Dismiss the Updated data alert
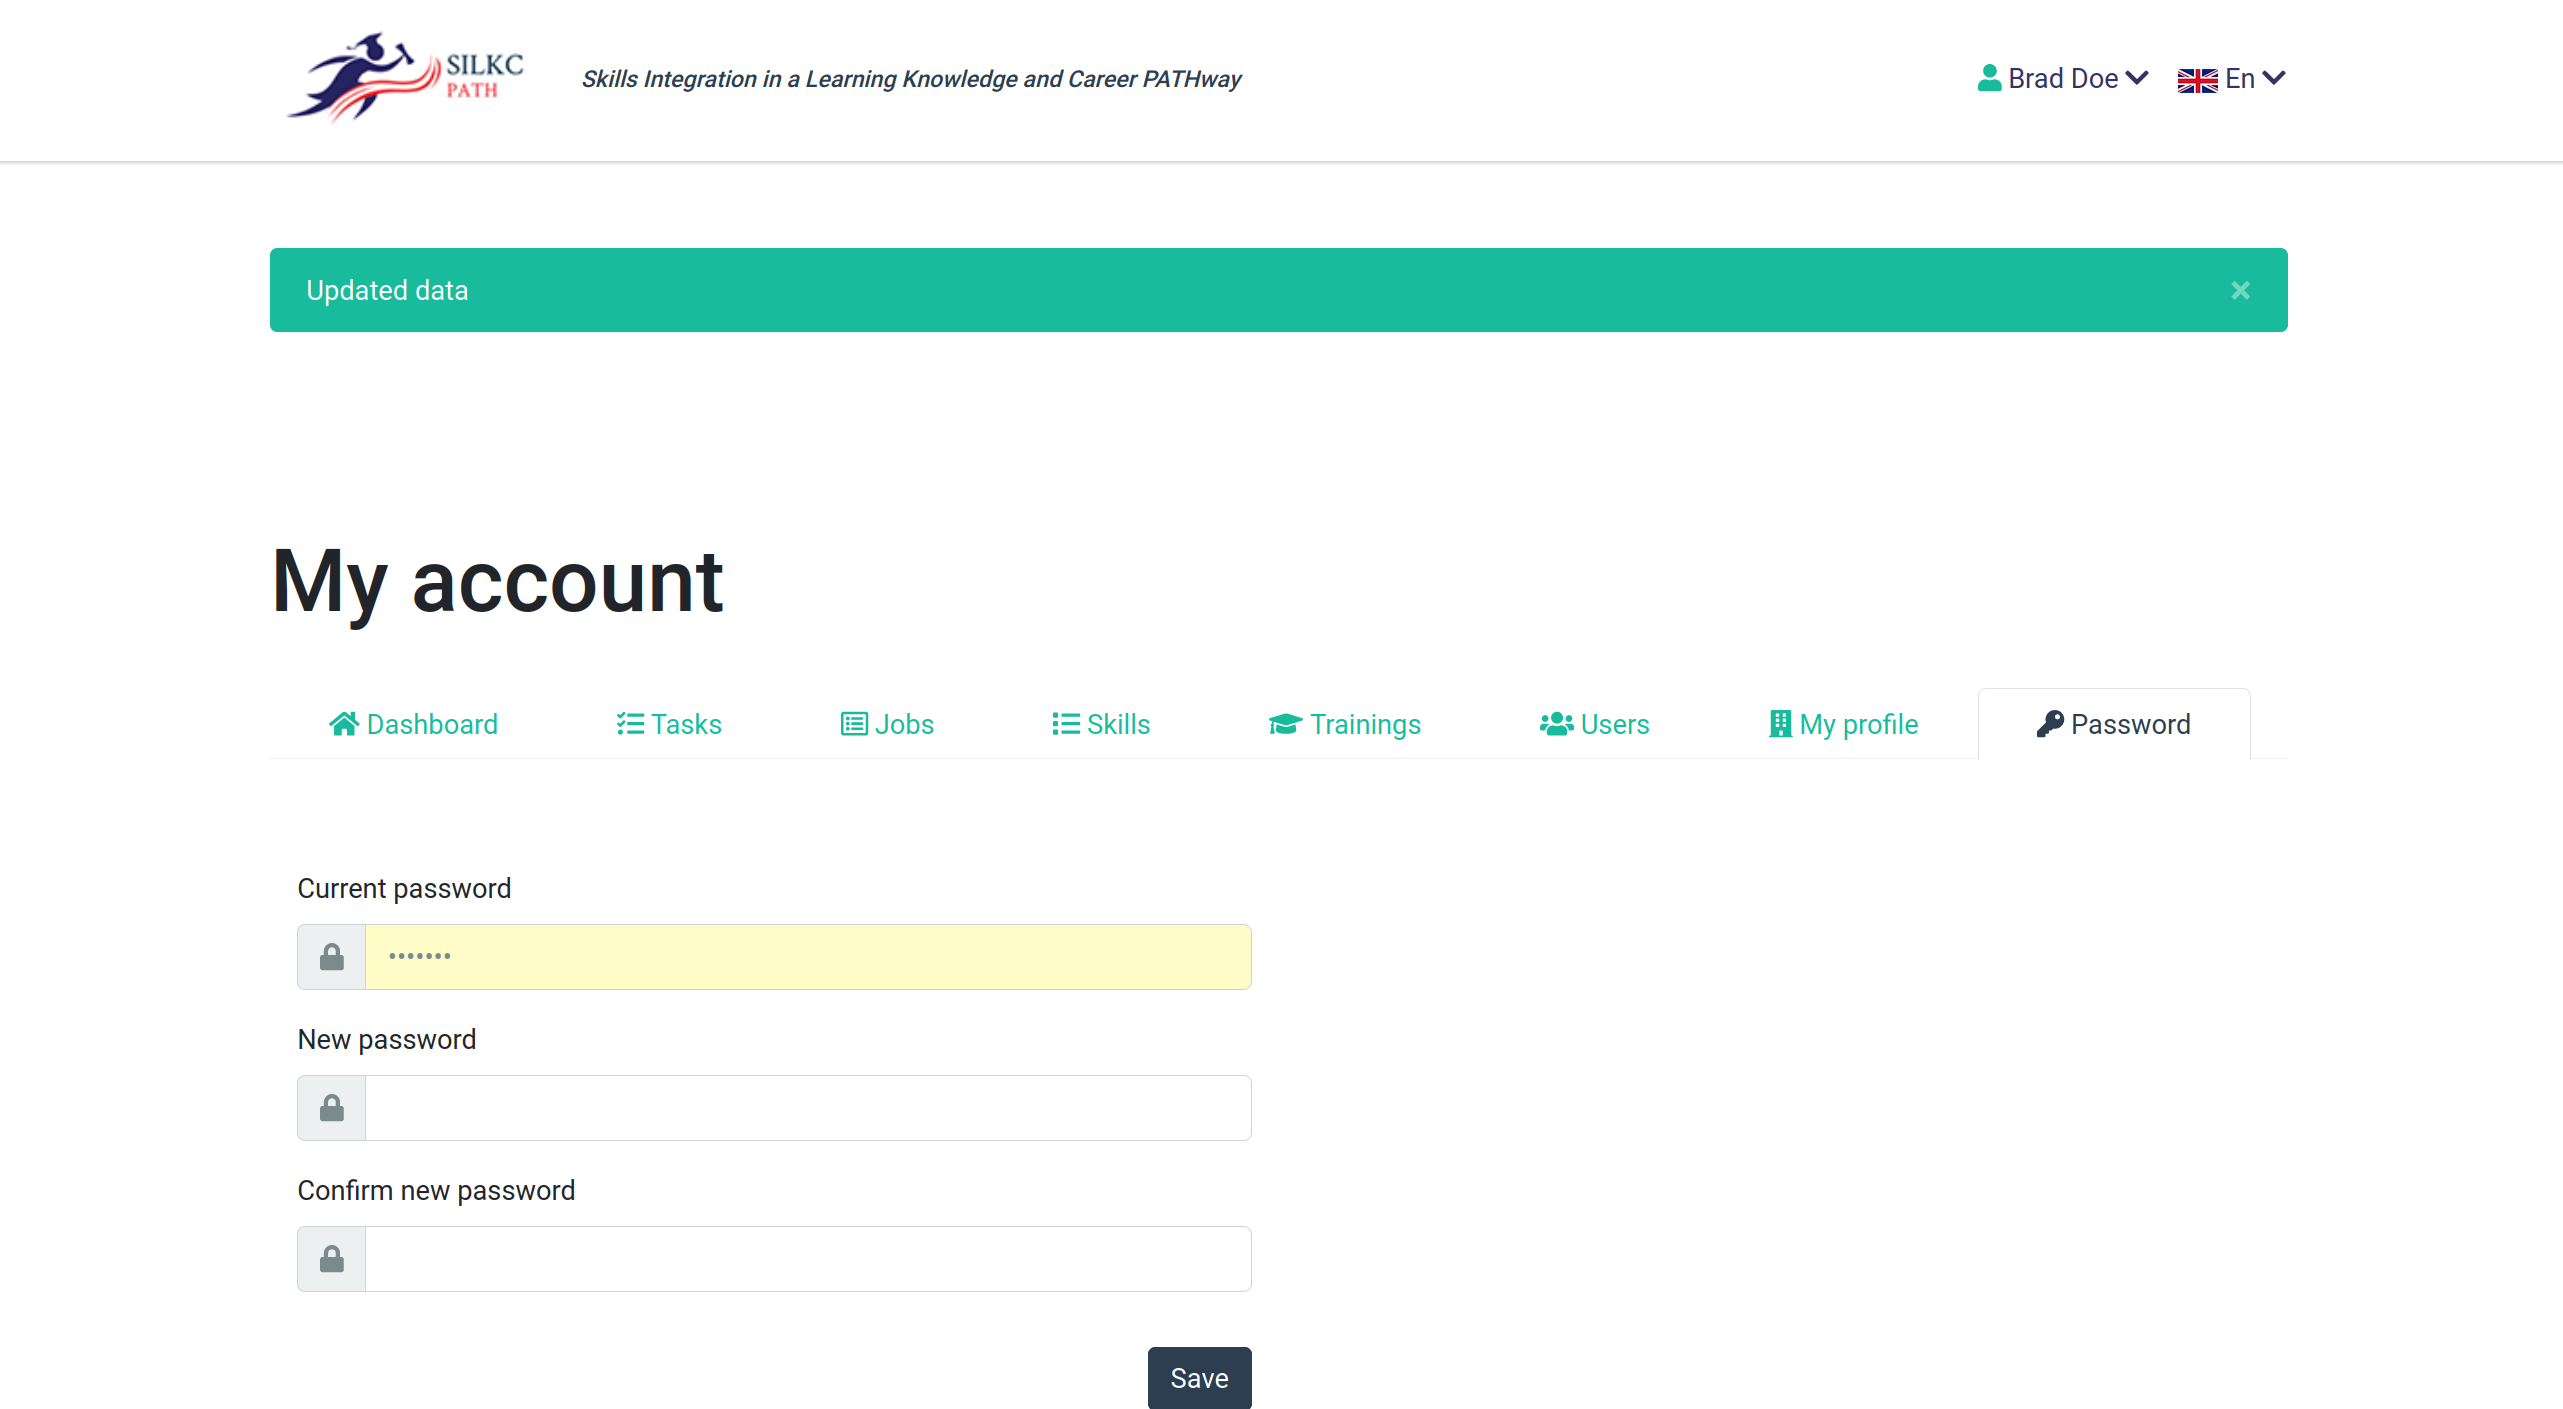 click(2240, 290)
